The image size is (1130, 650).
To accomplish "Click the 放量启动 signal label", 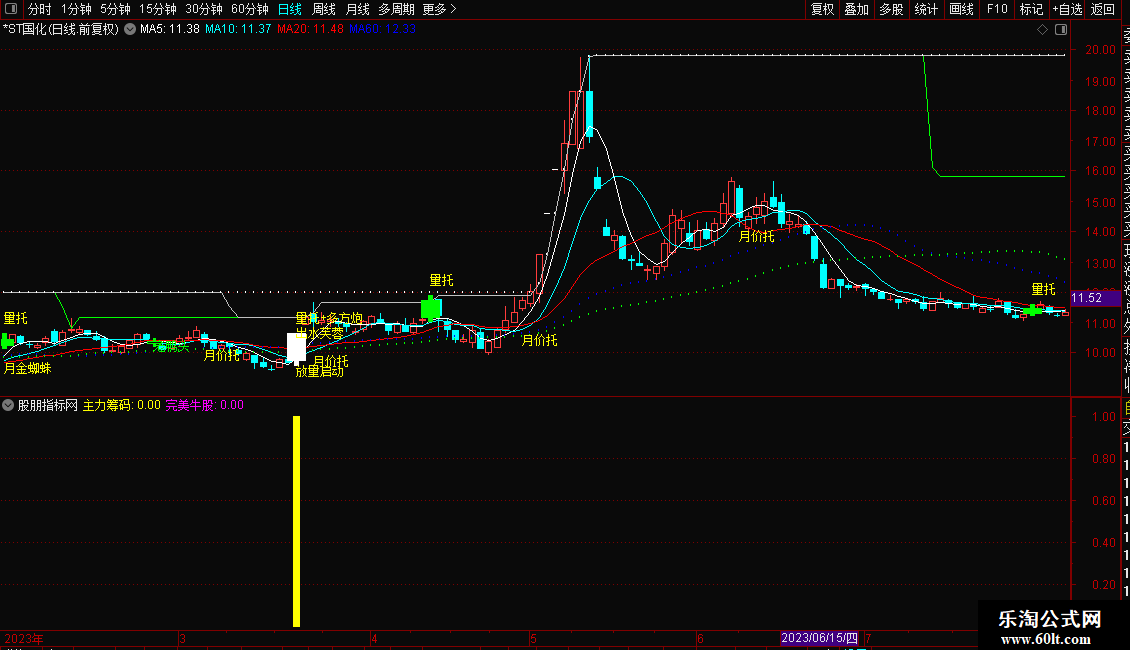I will (320, 372).
